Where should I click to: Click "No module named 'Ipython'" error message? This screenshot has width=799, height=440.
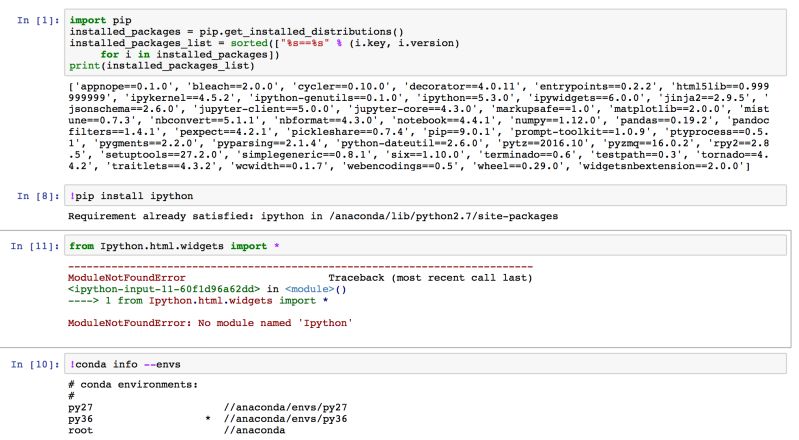coord(275,323)
